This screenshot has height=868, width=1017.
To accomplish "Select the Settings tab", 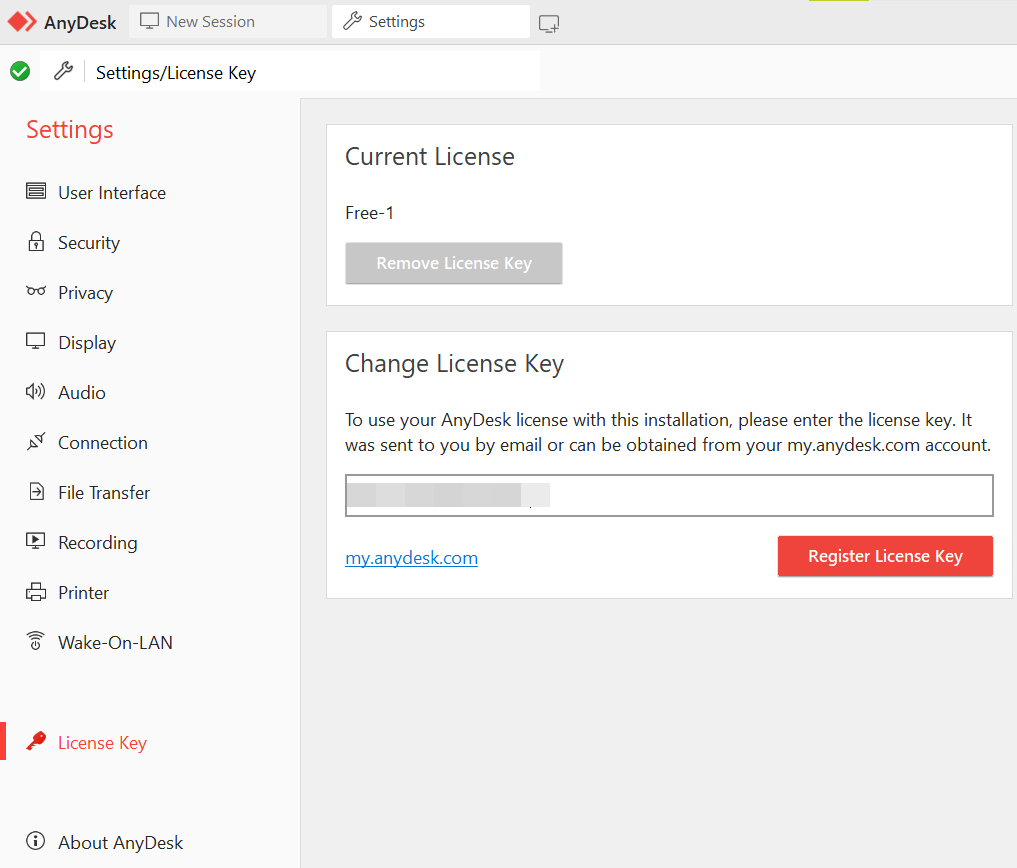I will (x=430, y=21).
